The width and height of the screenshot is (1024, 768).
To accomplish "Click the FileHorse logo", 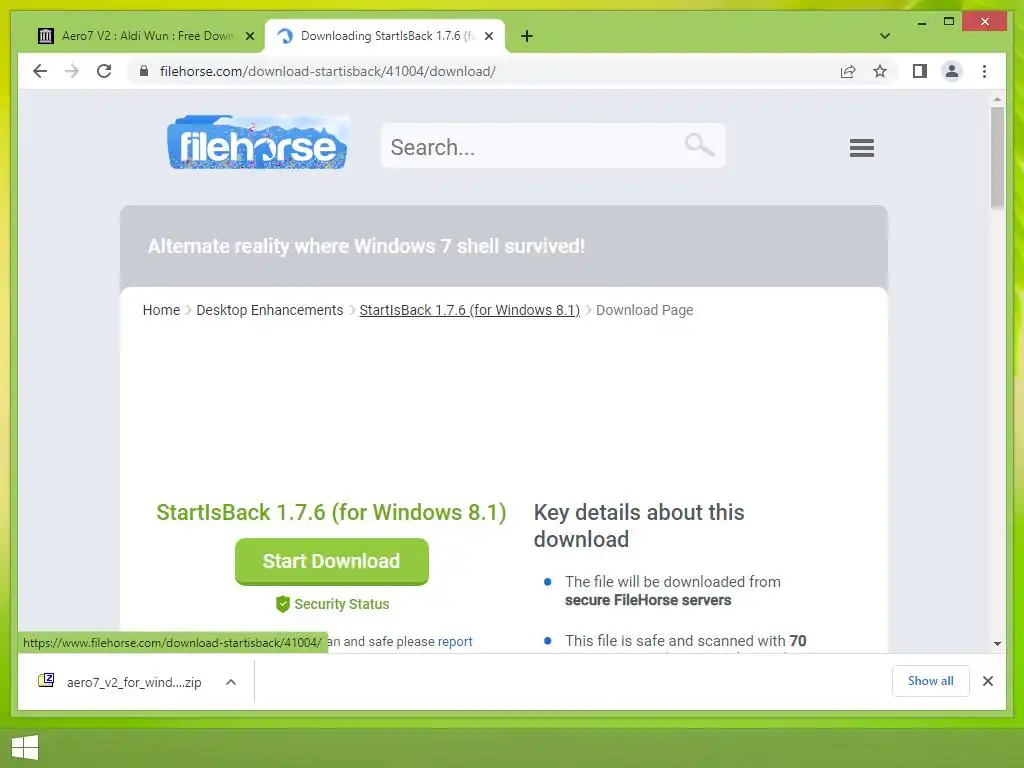I will (258, 143).
